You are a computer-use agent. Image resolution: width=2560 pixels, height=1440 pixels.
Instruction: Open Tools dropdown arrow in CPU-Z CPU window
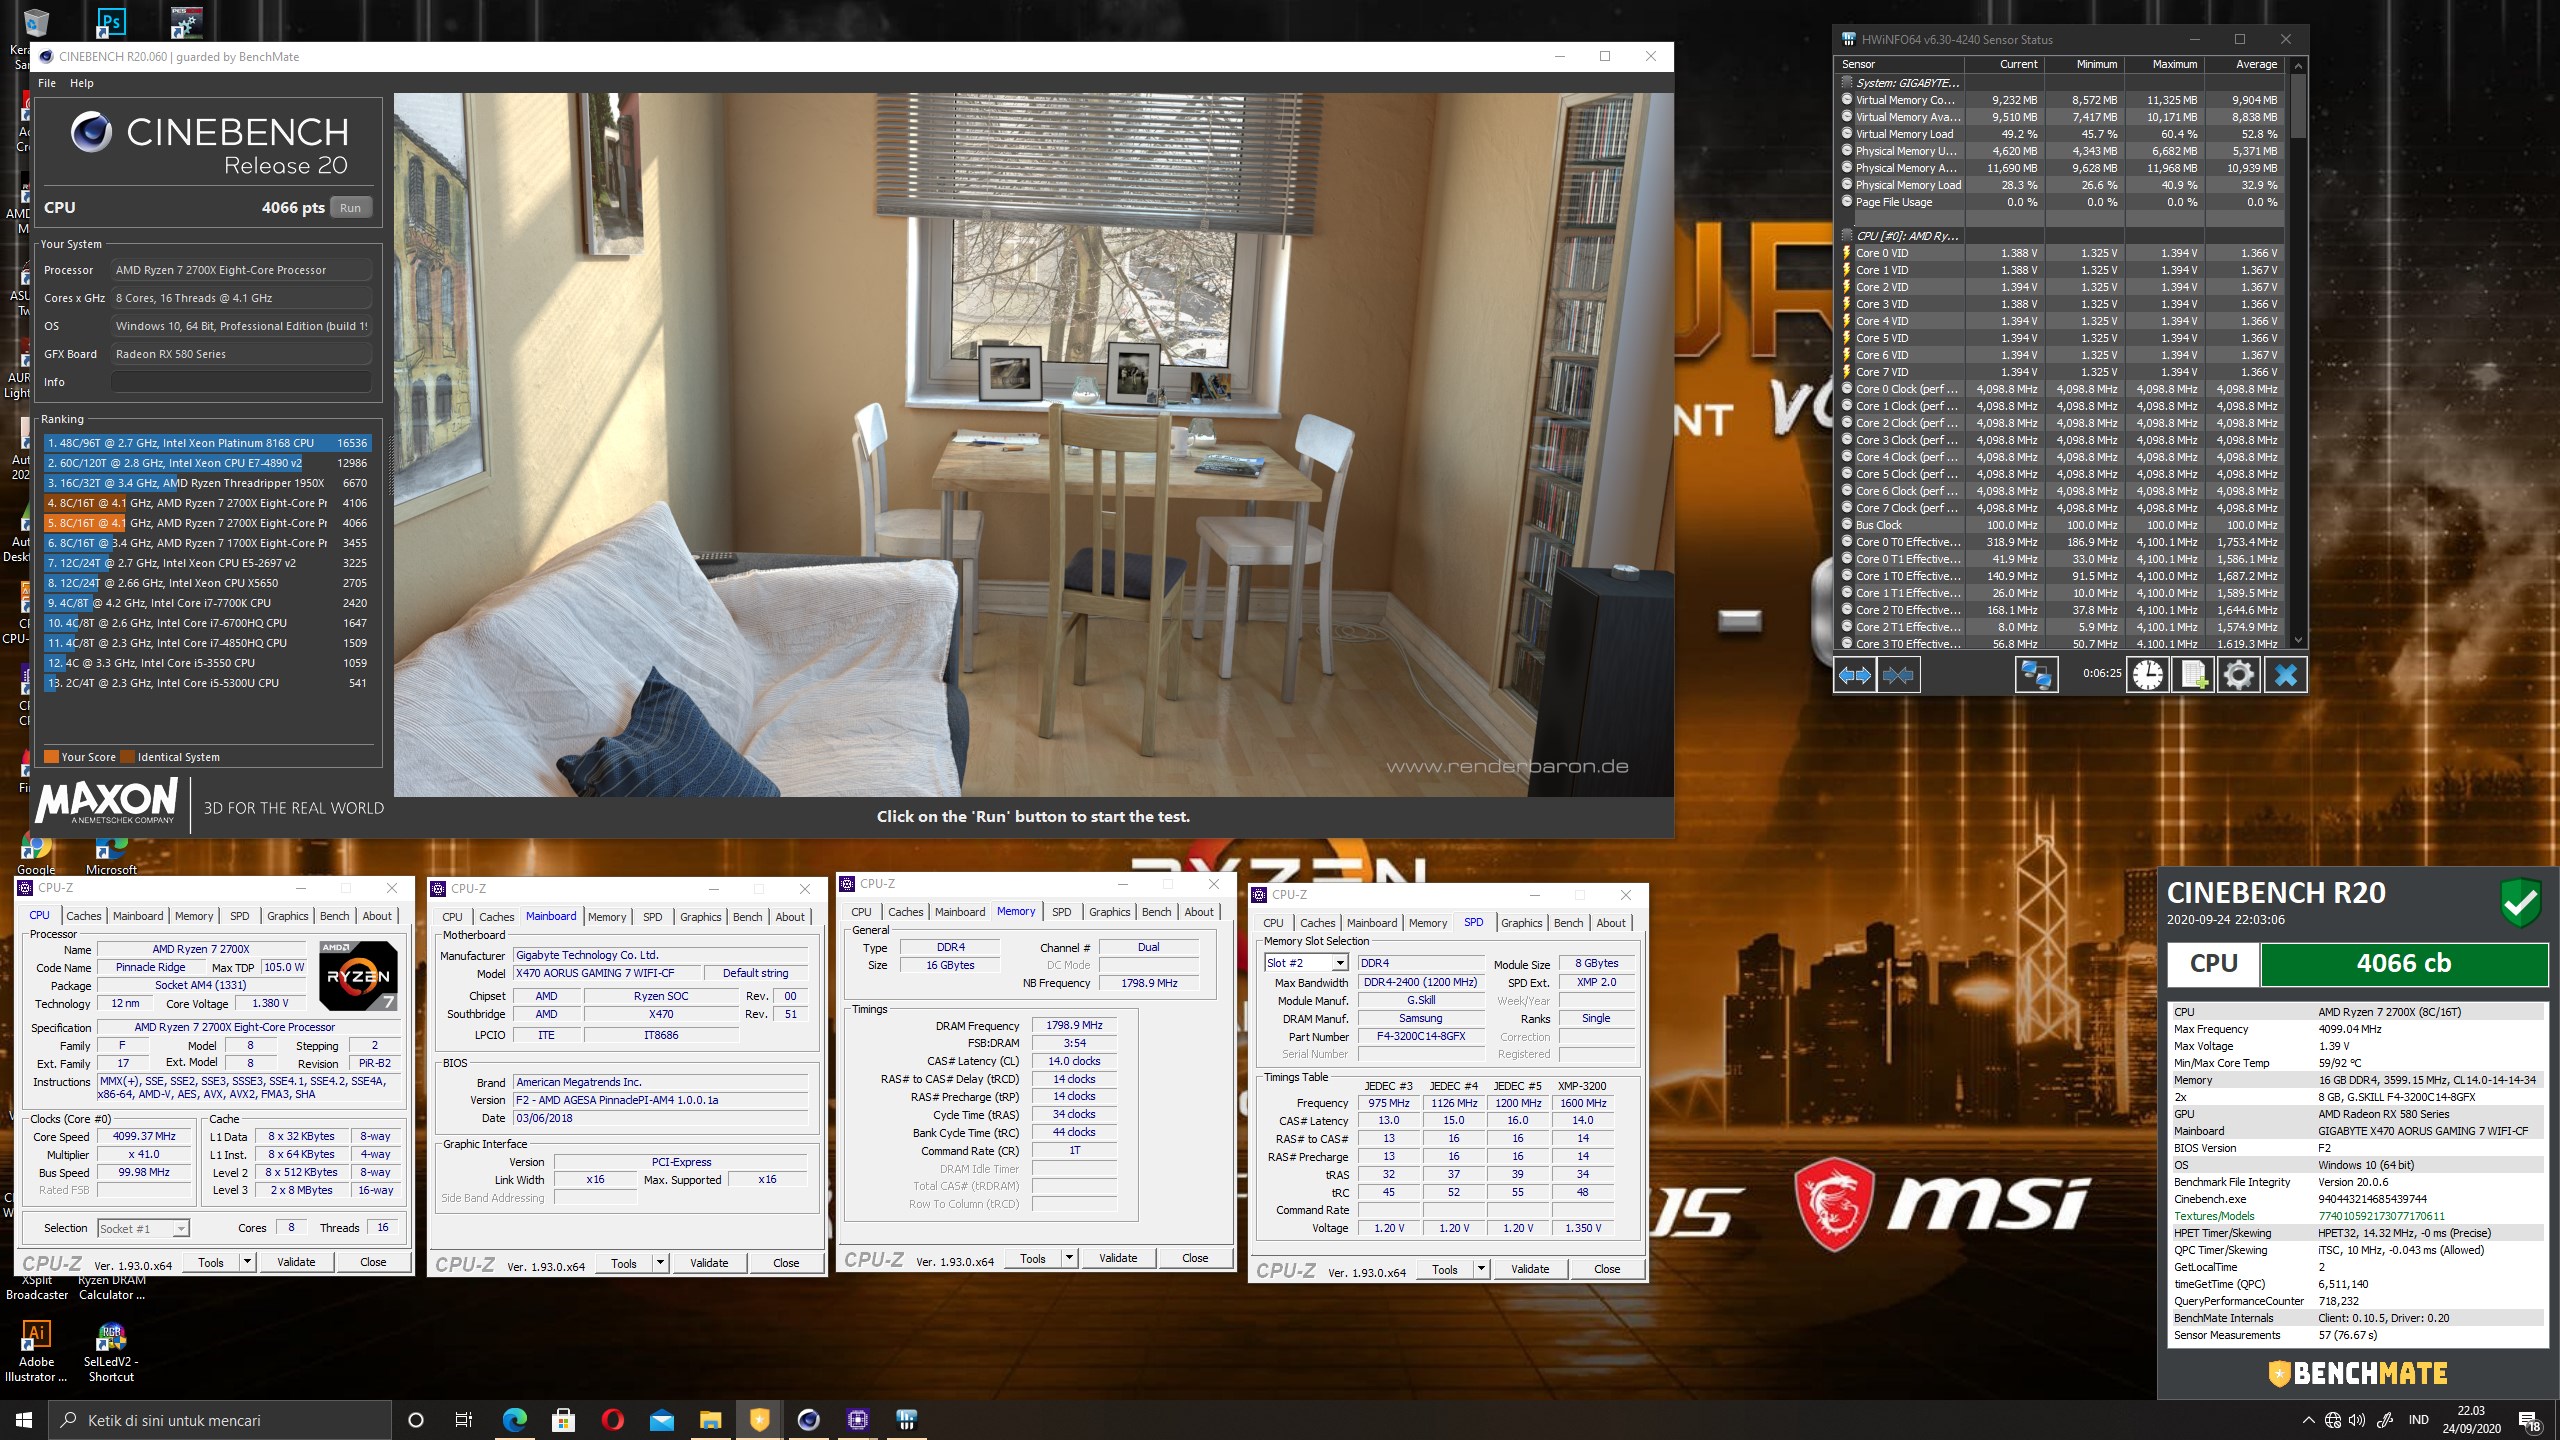tap(247, 1262)
